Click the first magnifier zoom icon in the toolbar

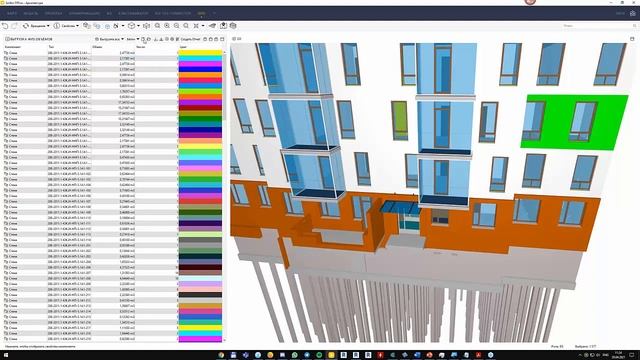click(x=158, y=26)
